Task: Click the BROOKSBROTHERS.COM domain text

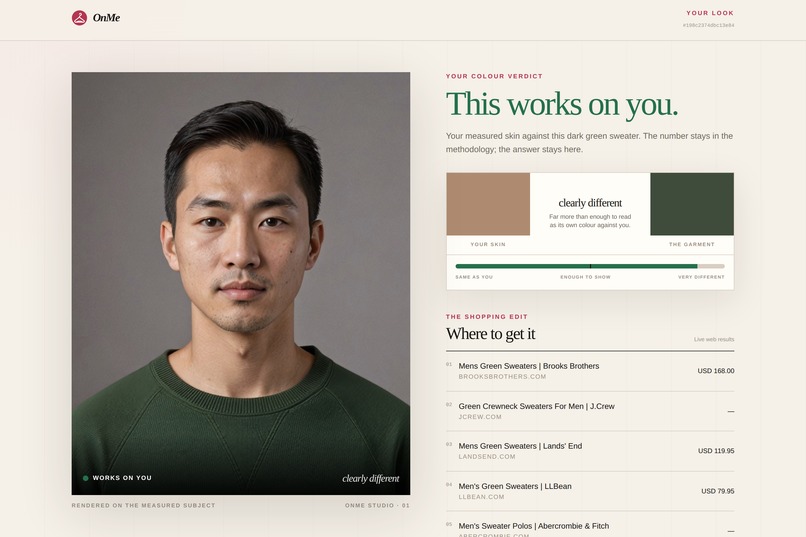Action: 502,377
